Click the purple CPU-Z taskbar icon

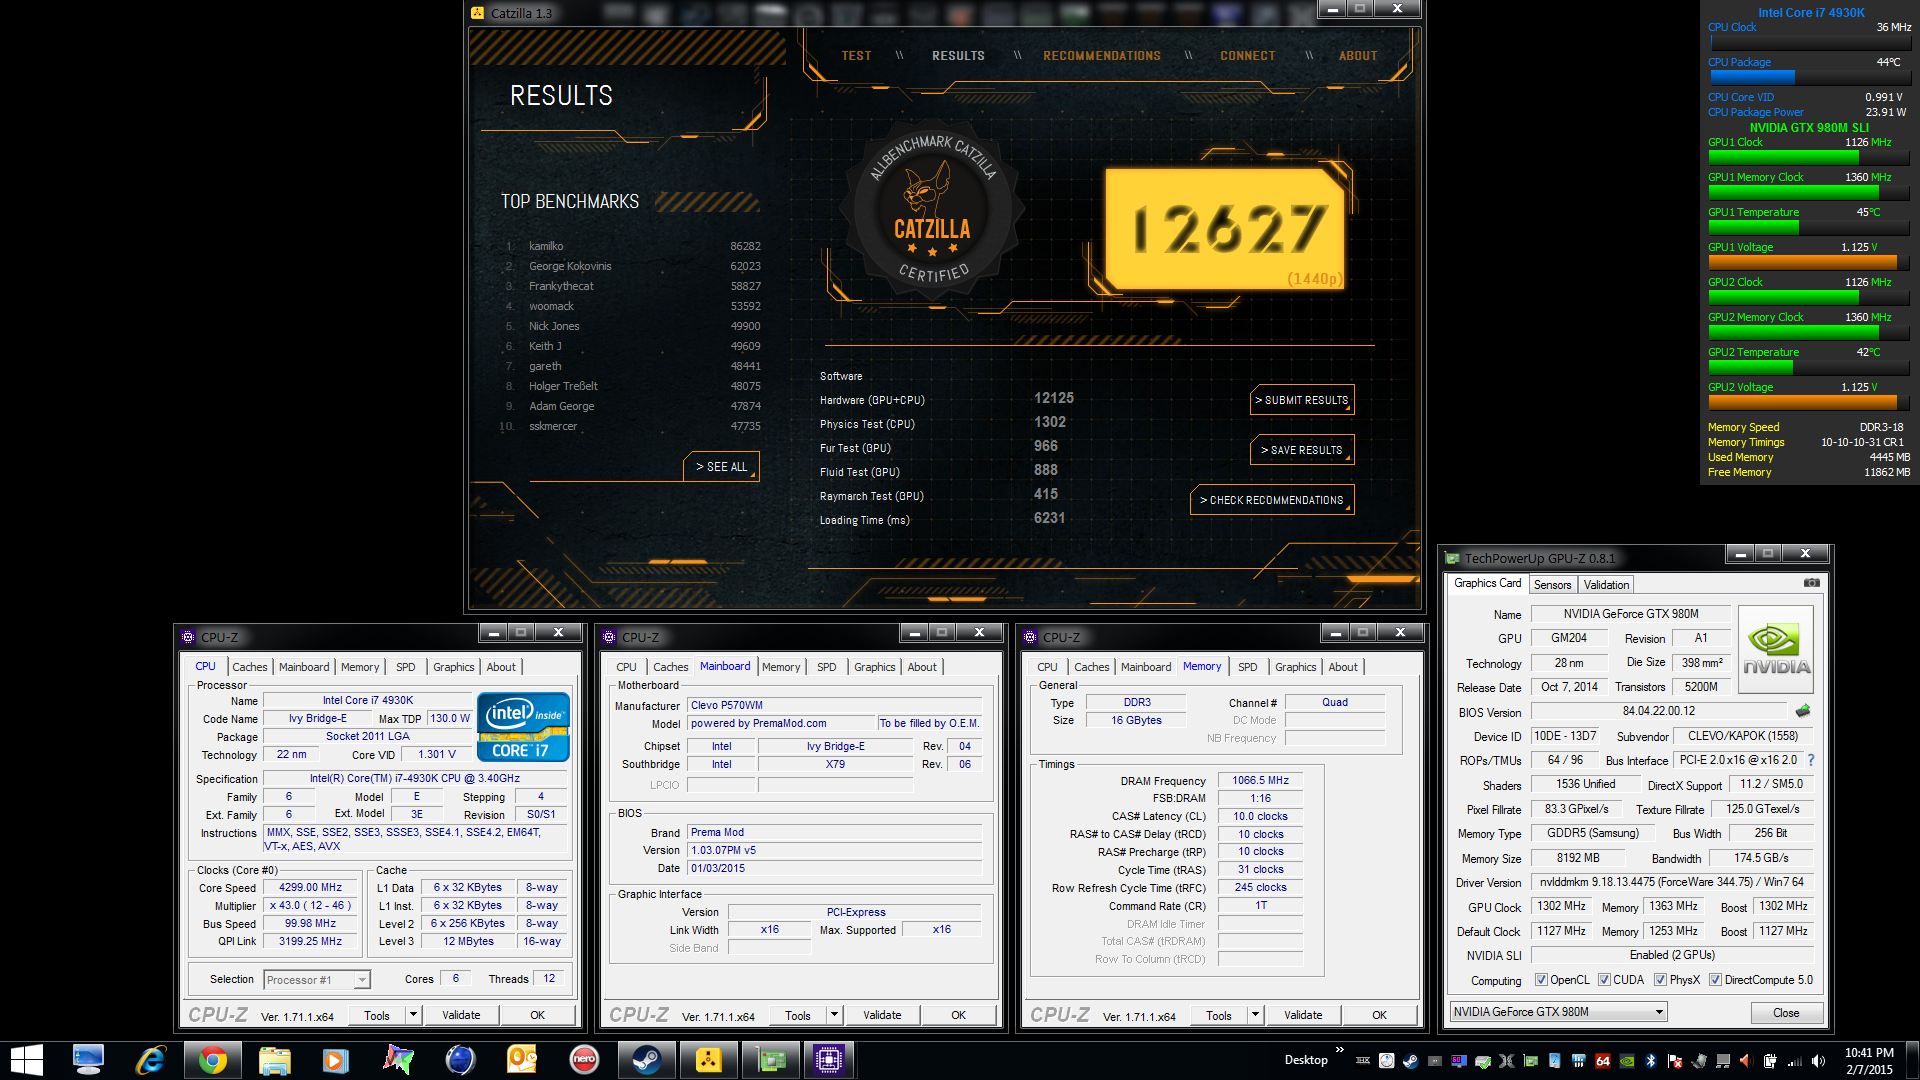coord(829,1059)
